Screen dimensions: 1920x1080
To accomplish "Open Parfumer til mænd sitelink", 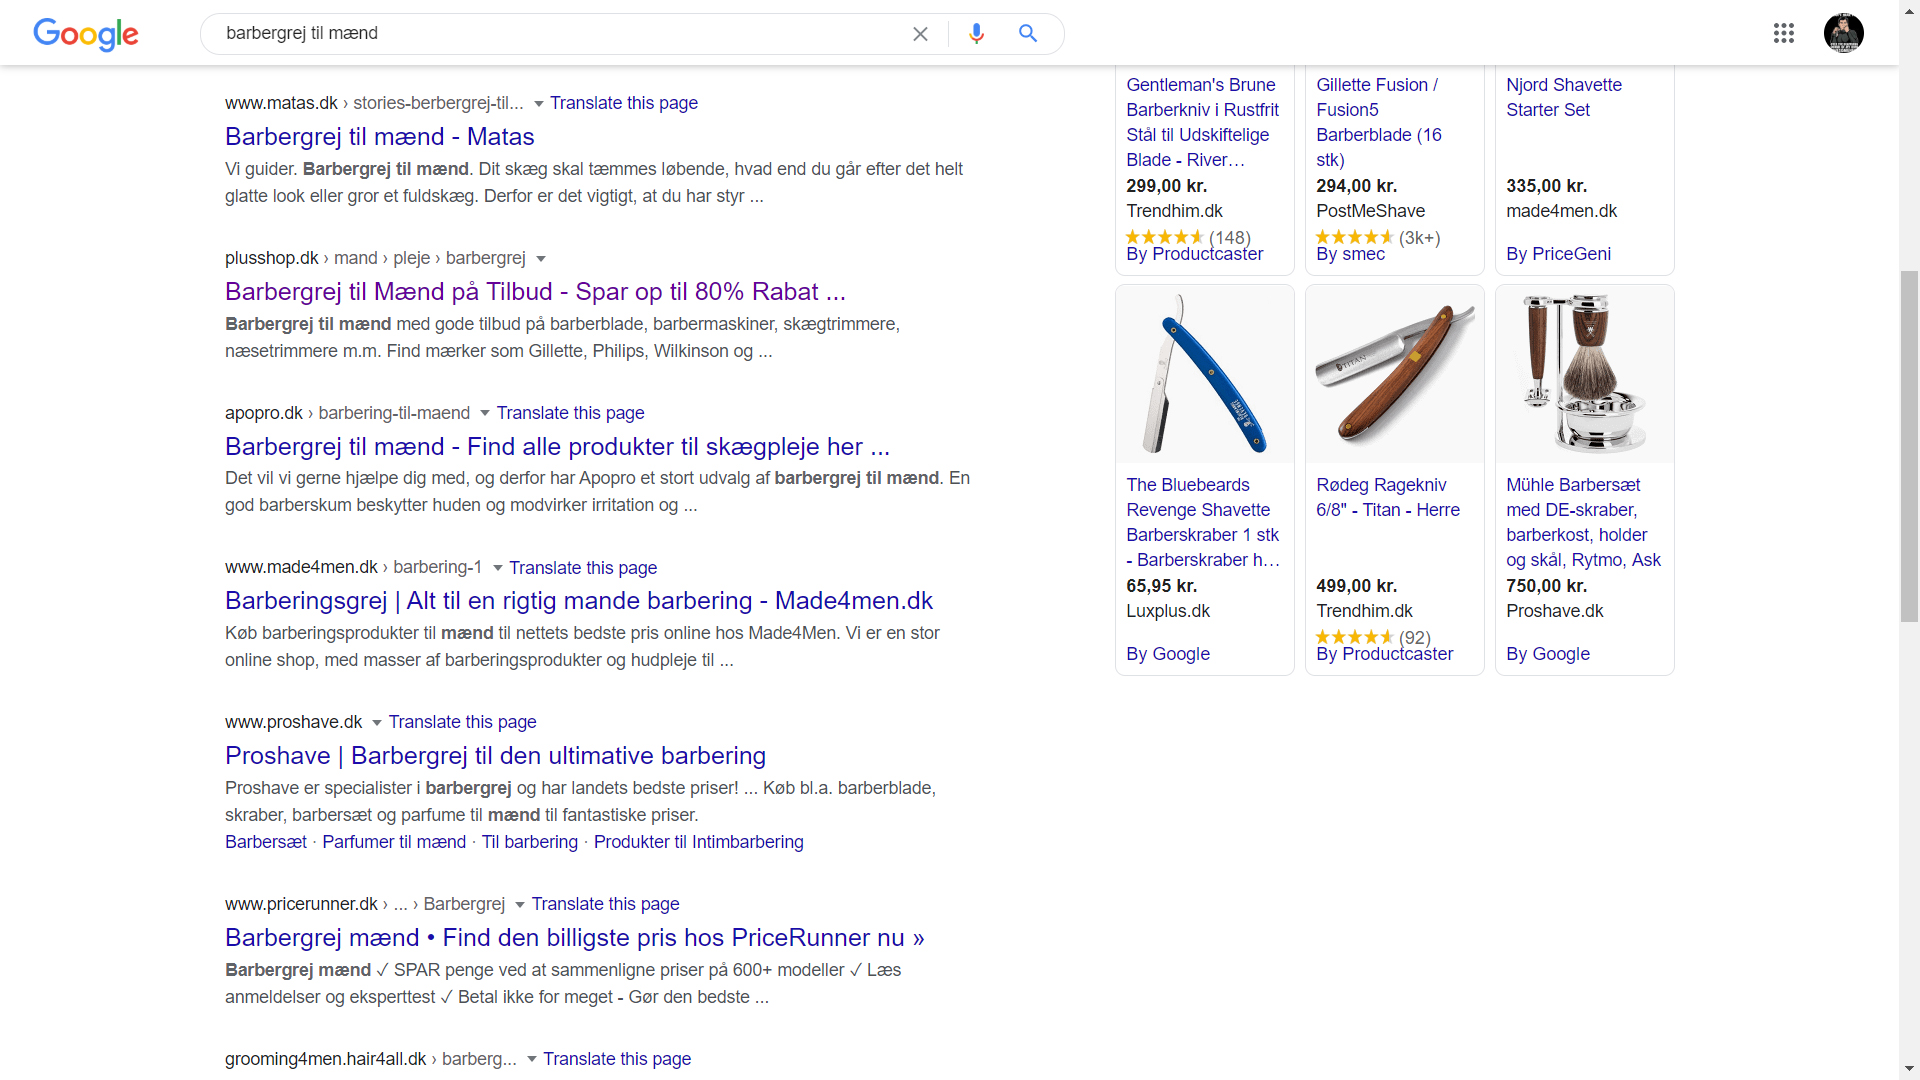I will (x=394, y=842).
